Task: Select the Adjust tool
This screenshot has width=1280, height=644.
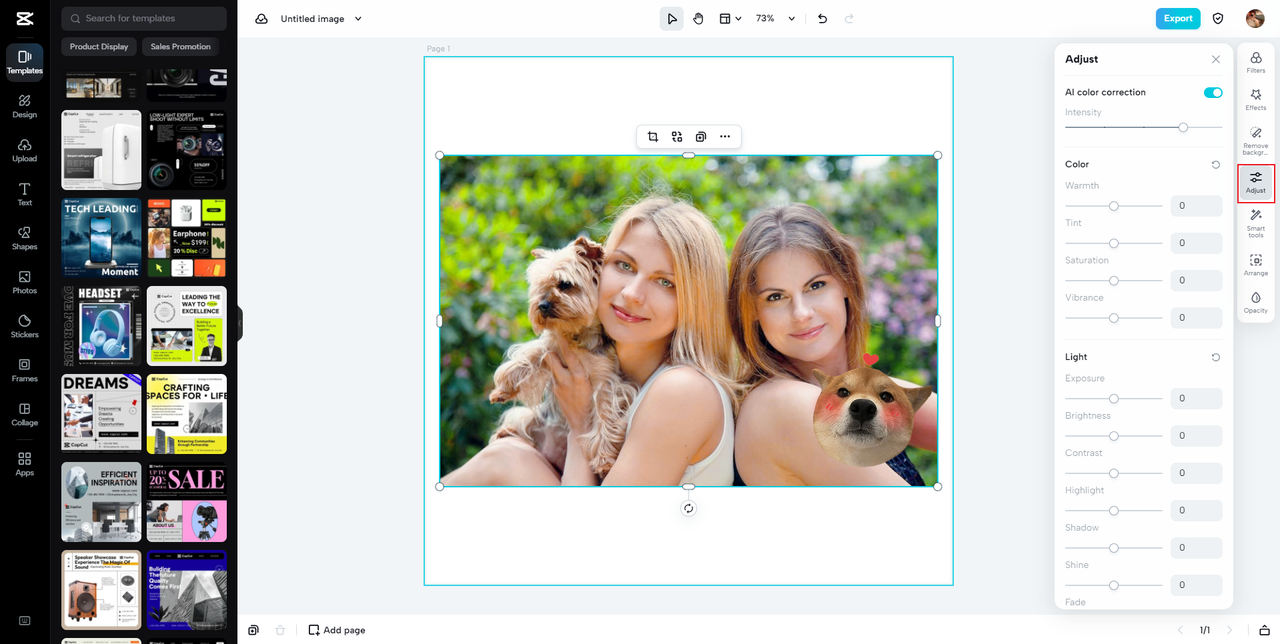Action: click(x=1256, y=183)
